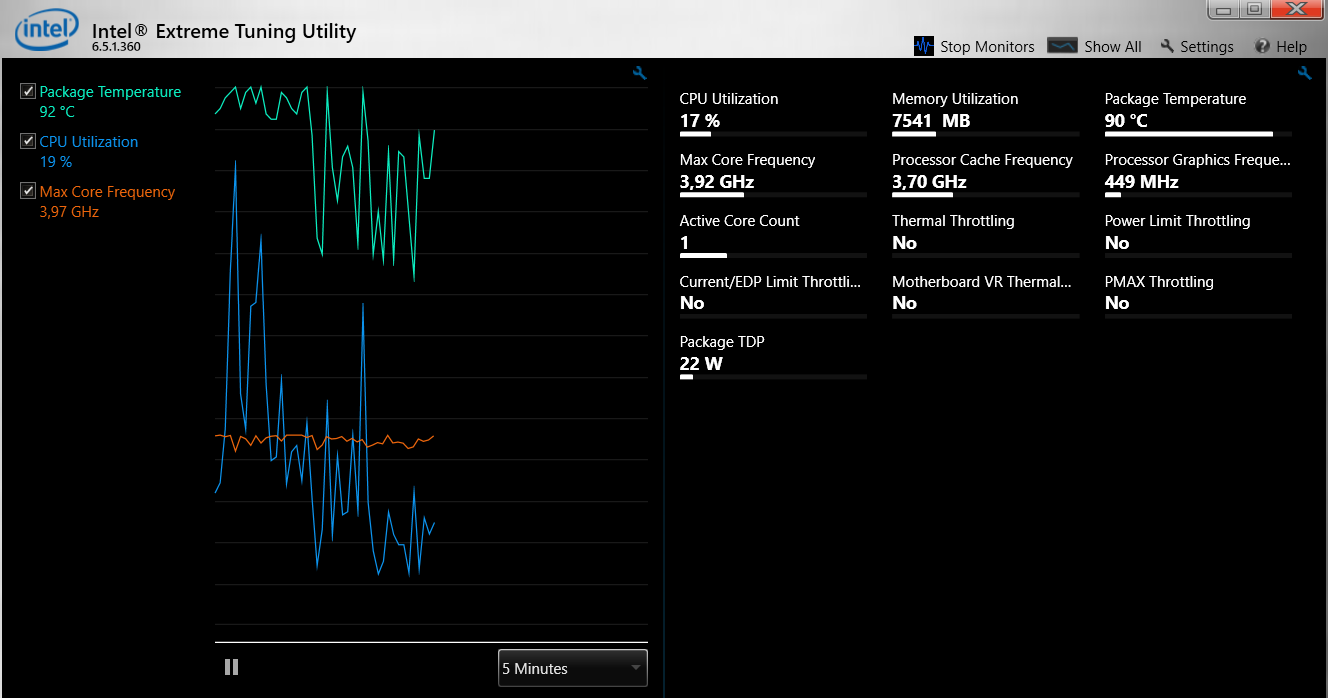This screenshot has height=698, width=1328.
Task: Click the version number 6.5.1.360
Action: (116, 47)
